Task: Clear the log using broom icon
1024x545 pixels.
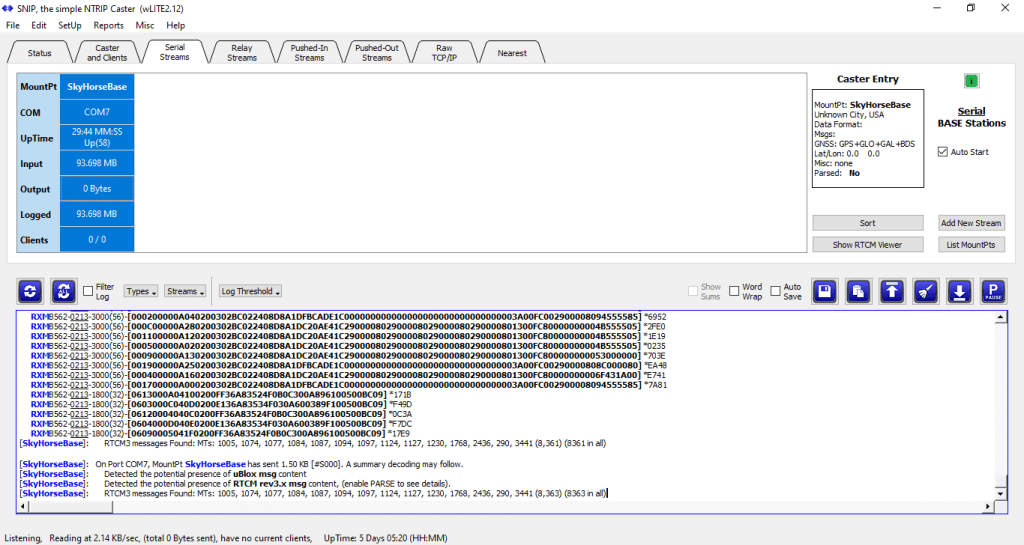Action: (926, 291)
